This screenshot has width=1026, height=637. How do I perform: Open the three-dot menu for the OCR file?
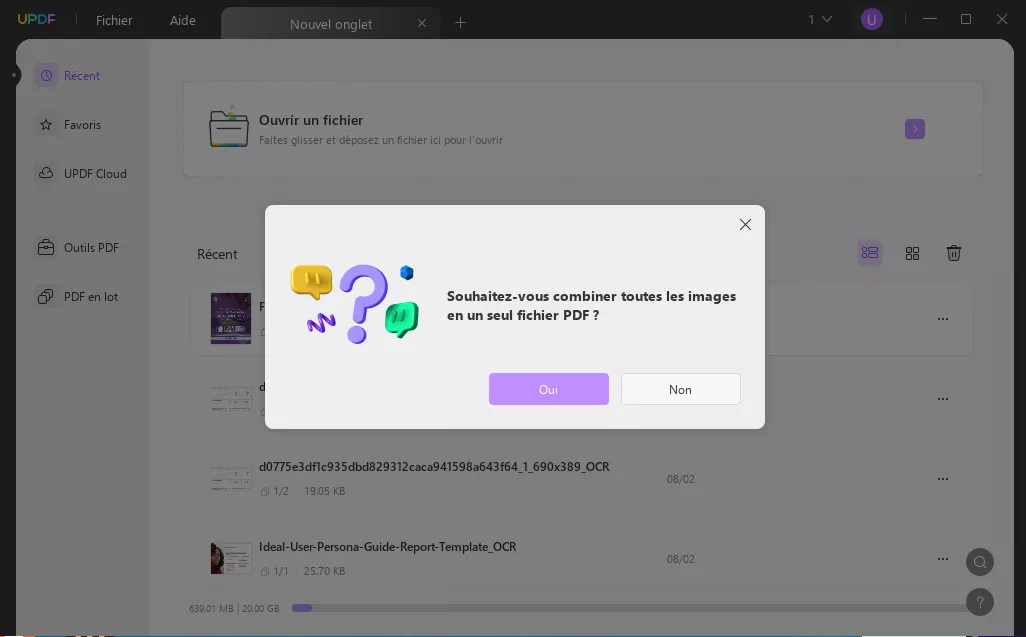click(x=943, y=479)
